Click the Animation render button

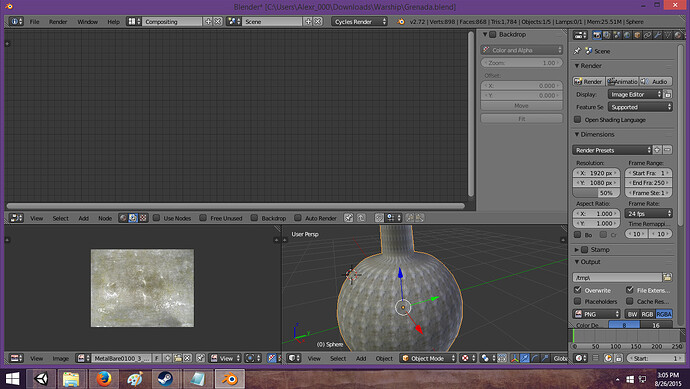pyautogui.click(x=622, y=81)
